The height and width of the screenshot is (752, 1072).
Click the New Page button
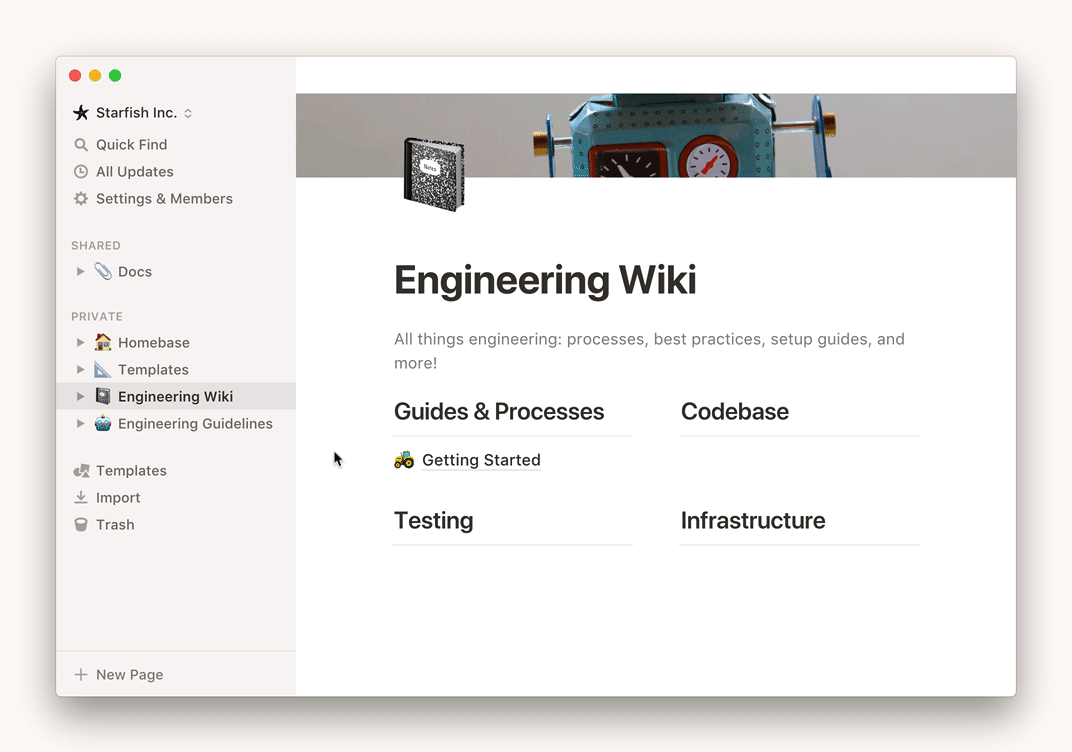pos(129,675)
